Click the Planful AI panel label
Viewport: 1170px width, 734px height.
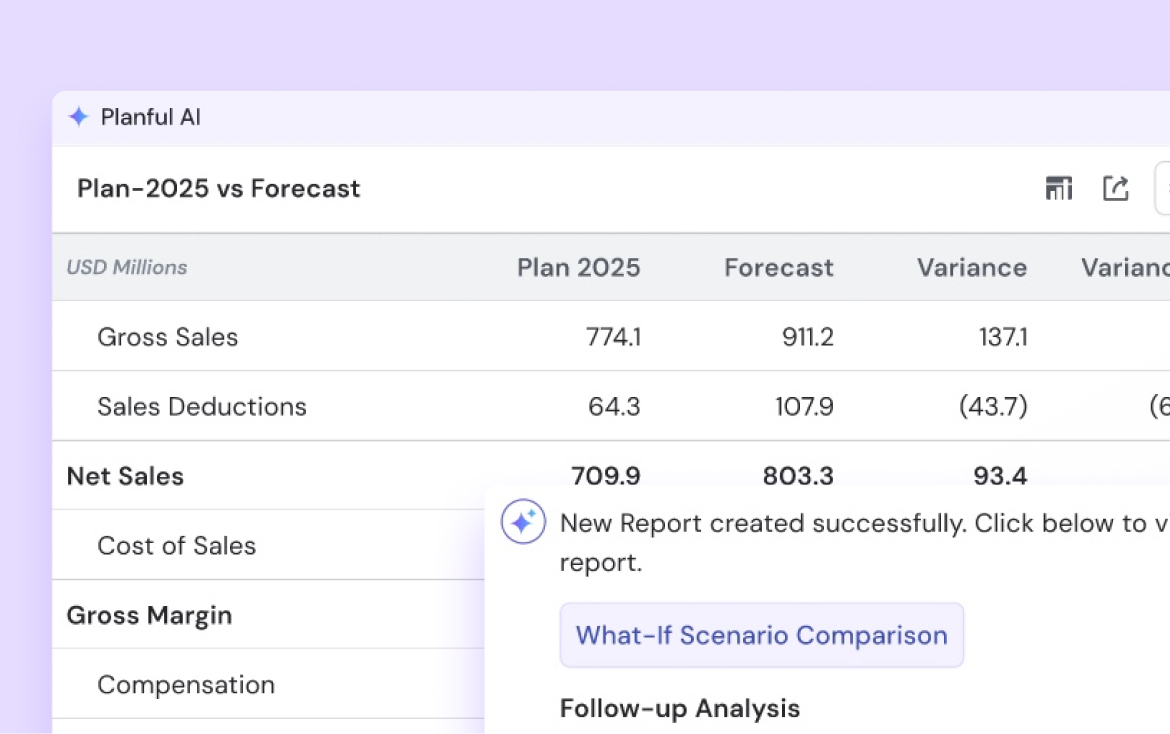tap(150, 117)
